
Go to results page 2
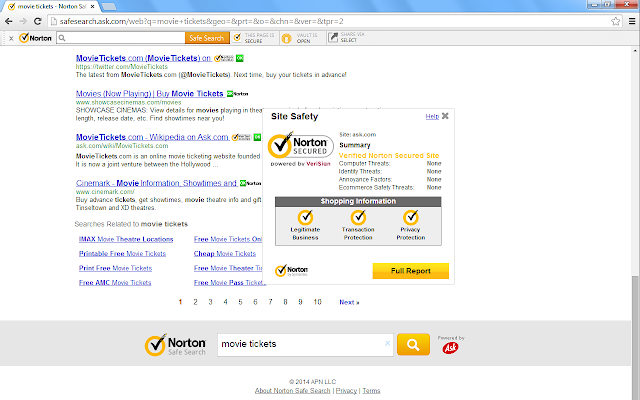click(195, 302)
